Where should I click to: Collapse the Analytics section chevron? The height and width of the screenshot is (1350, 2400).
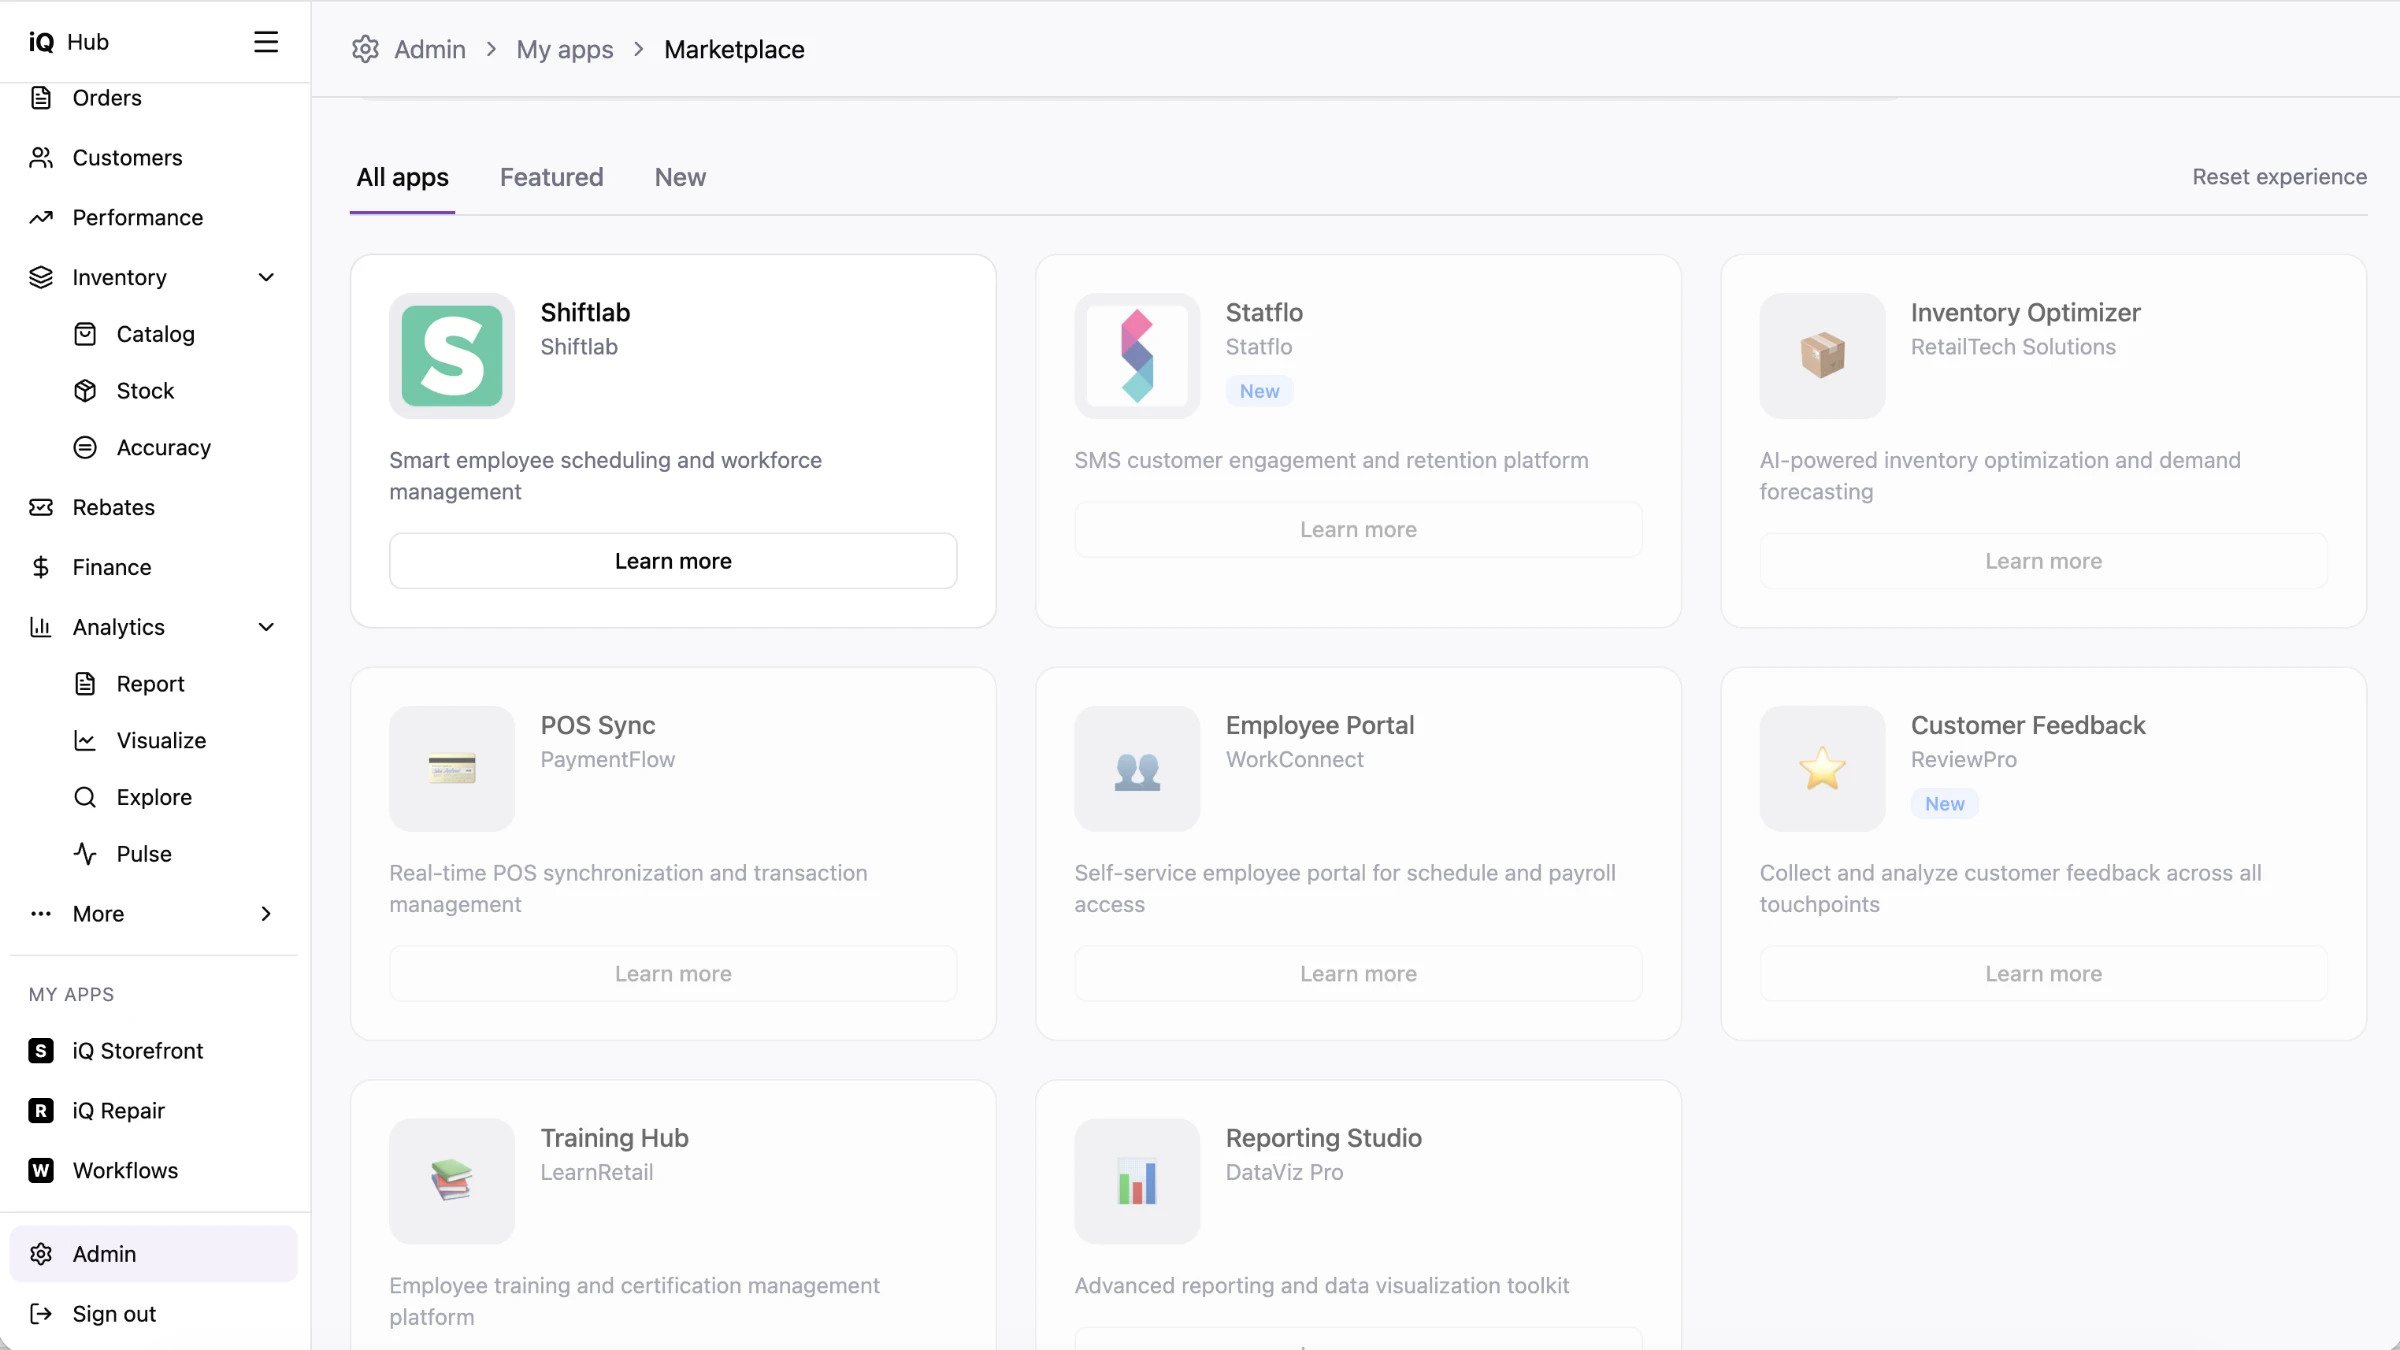[x=266, y=628]
